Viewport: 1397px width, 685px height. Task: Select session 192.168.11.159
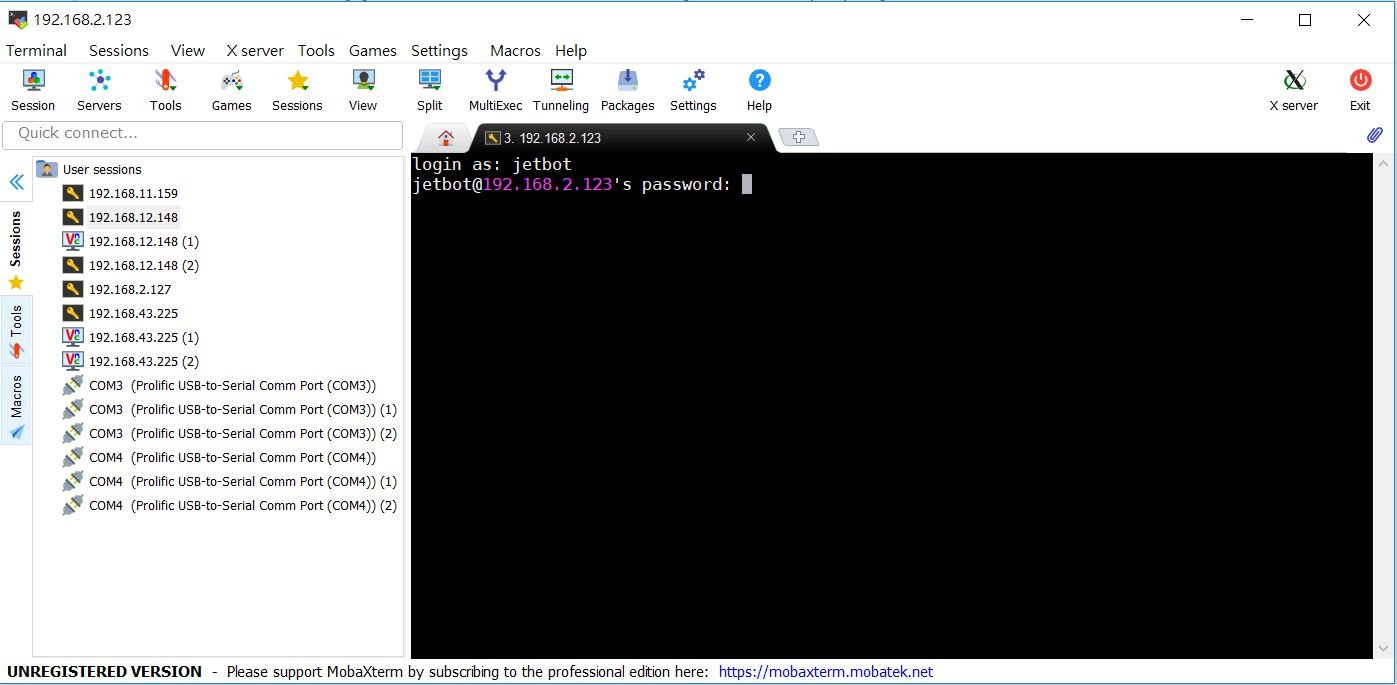coord(120,193)
